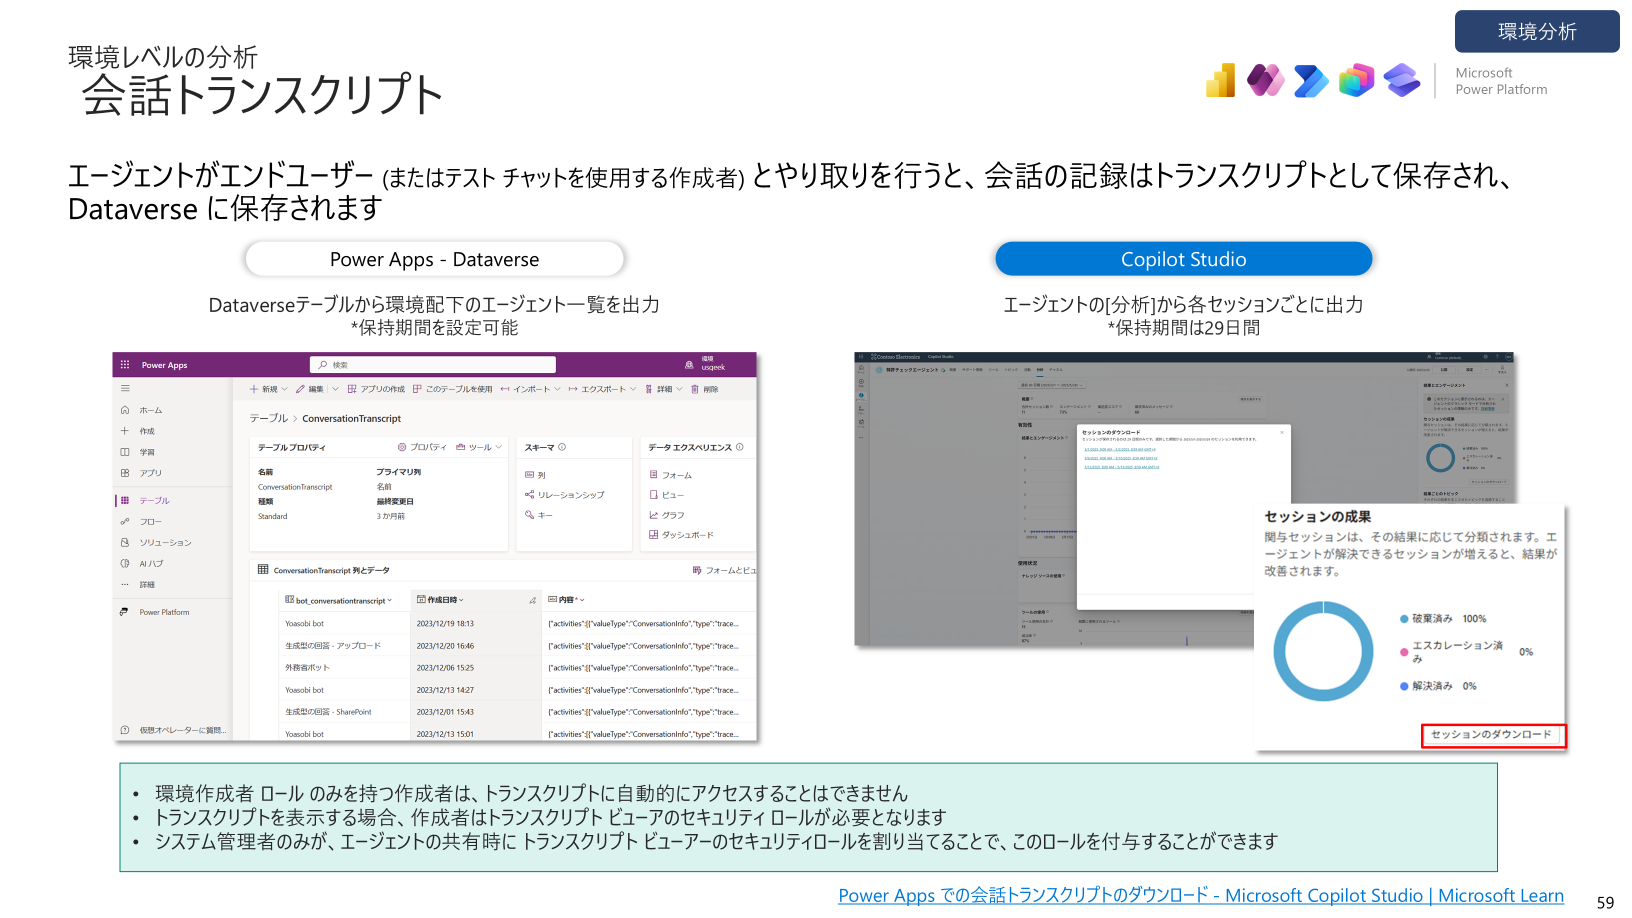1632x918 pixels.
Task: Click the hamburger menu icon in Power Apps sidebar
Action: click(125, 389)
